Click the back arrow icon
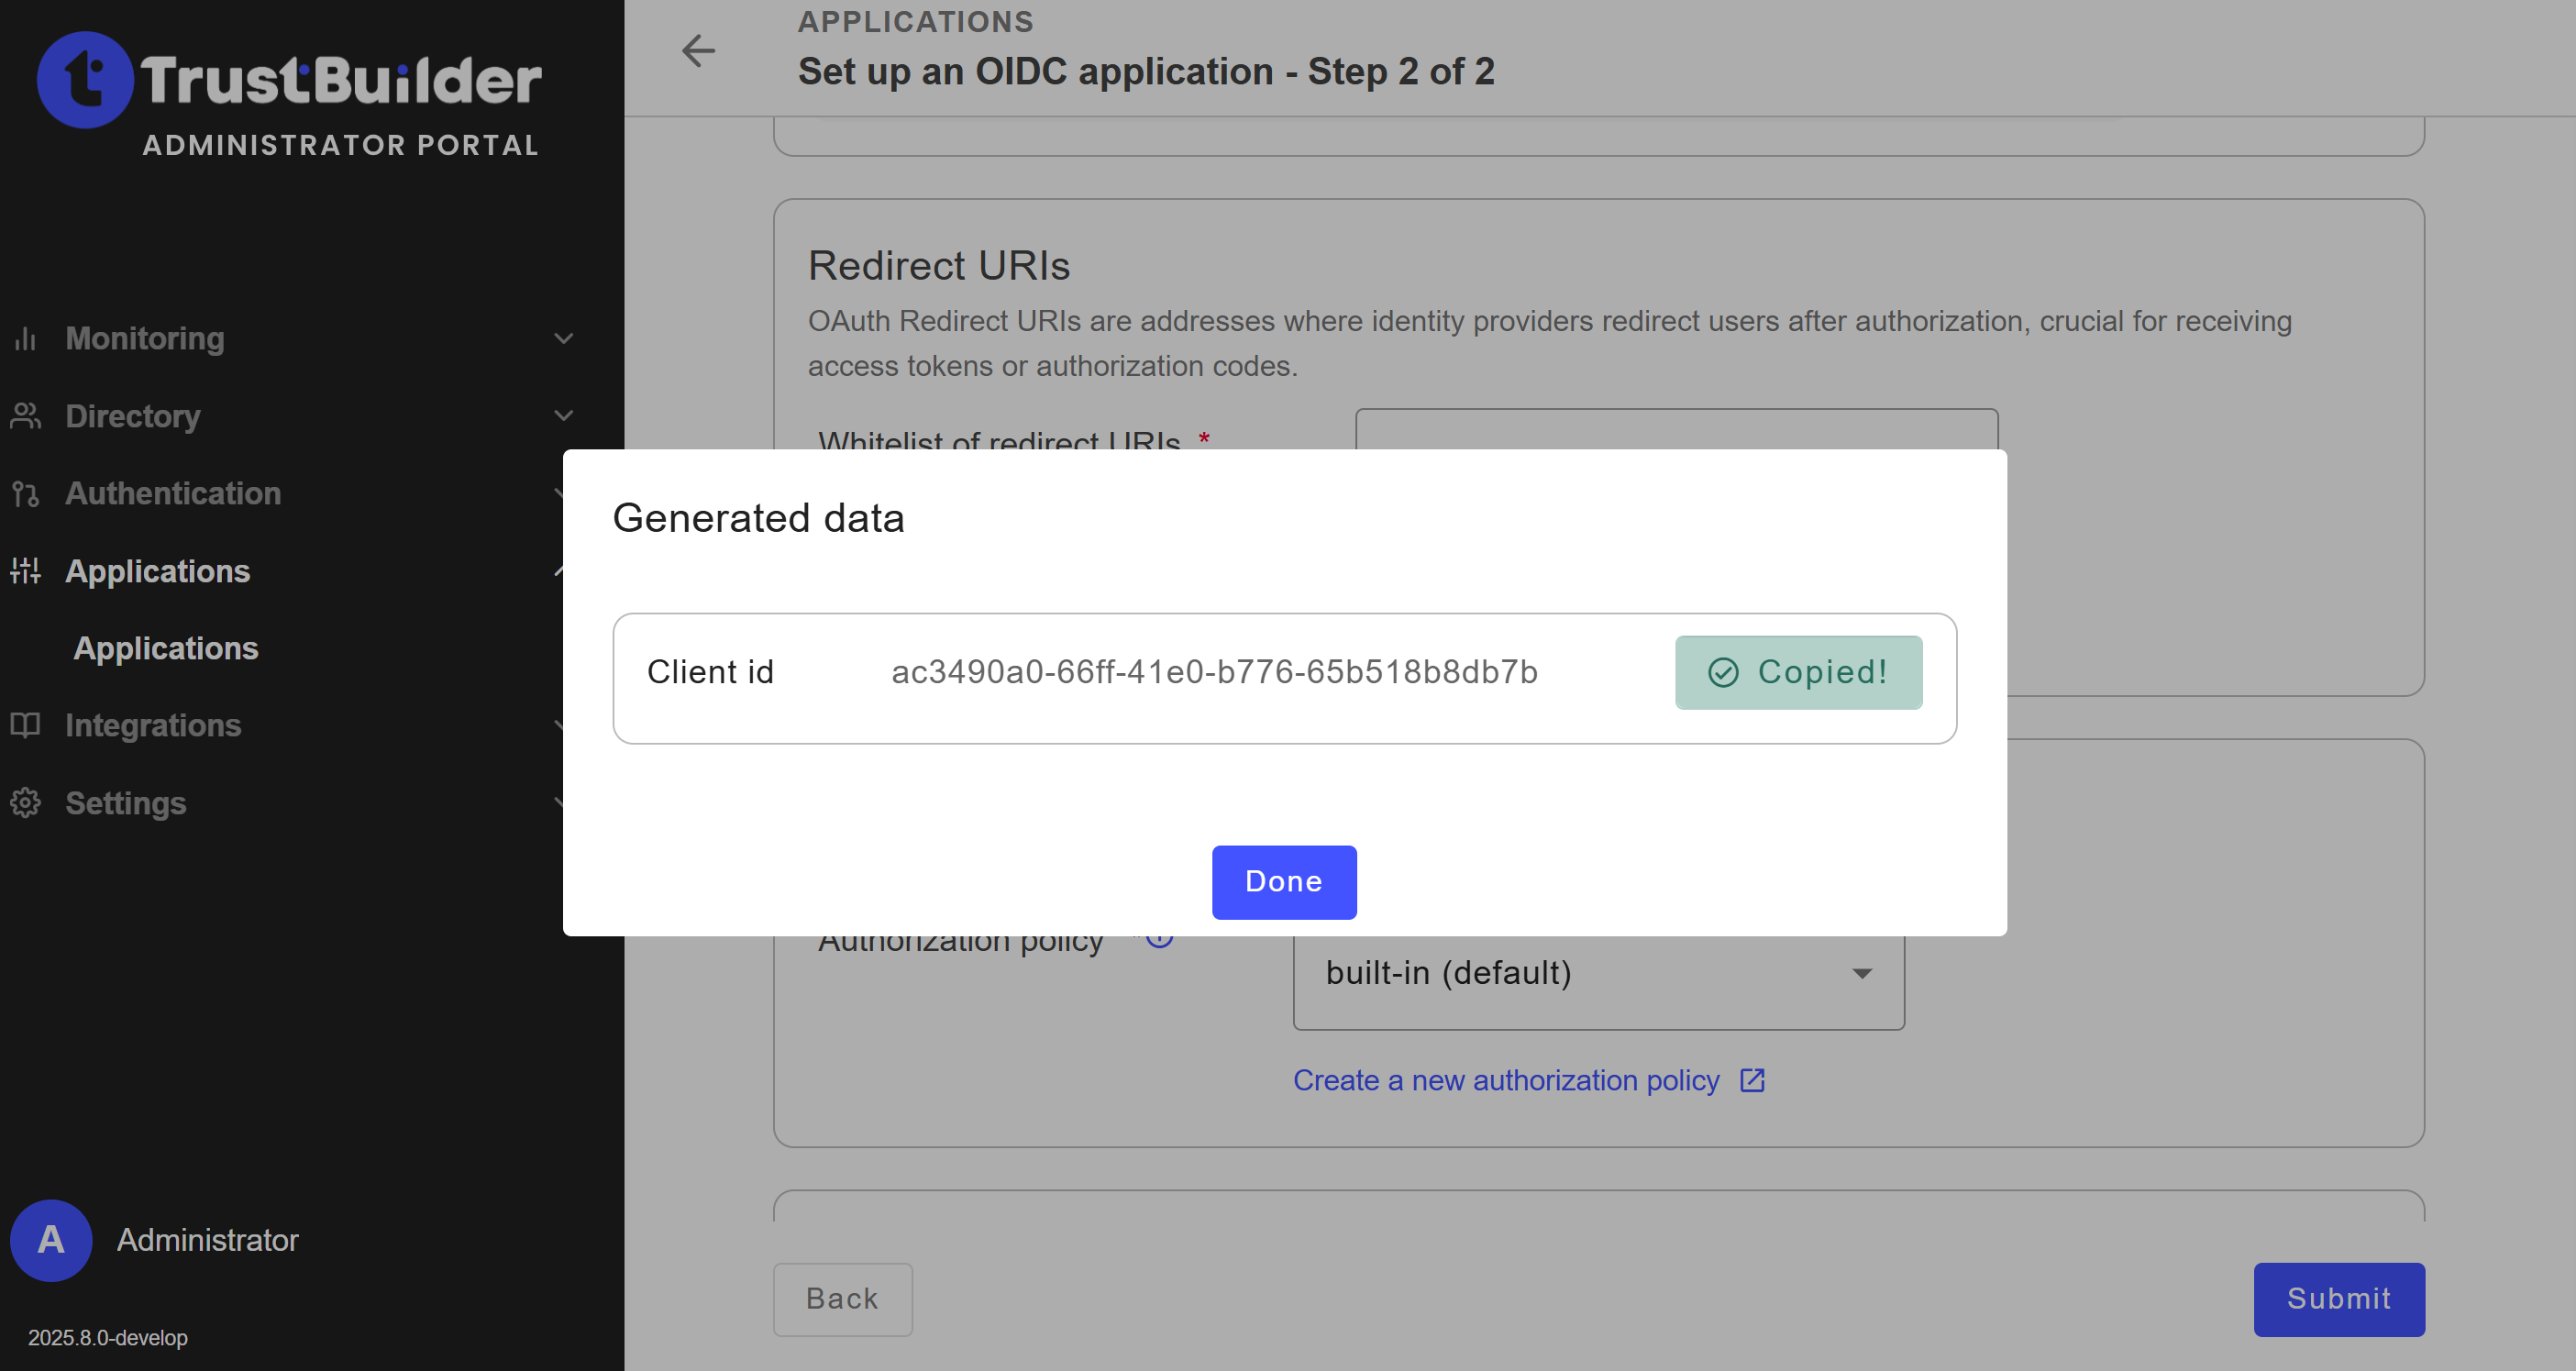The width and height of the screenshot is (2576, 1371). tap(698, 50)
